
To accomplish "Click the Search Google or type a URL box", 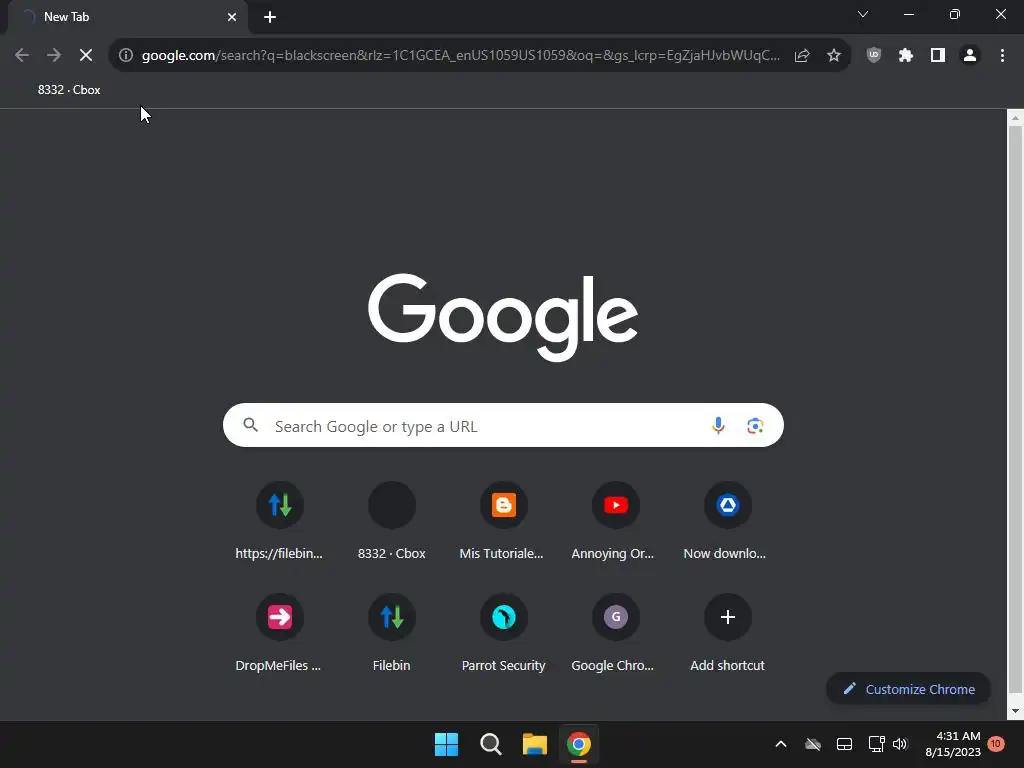I will point(503,426).
